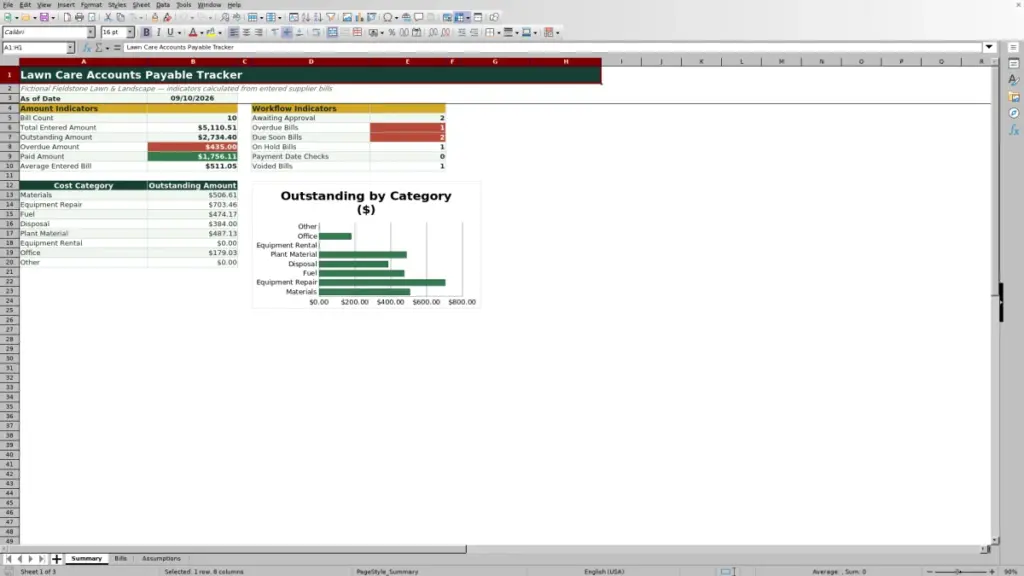1024x576 pixels.
Task: Click the zoom in plus button
Action: pyautogui.click(x=992, y=571)
